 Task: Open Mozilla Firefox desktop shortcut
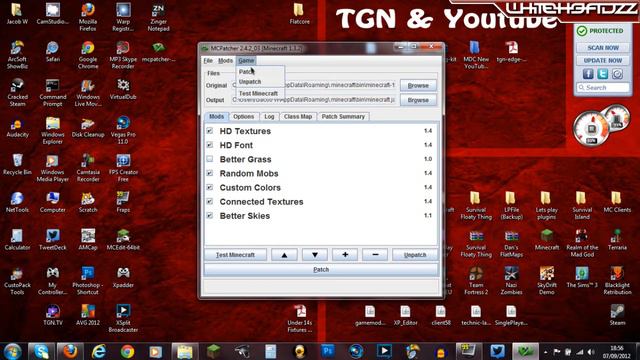click(x=88, y=18)
